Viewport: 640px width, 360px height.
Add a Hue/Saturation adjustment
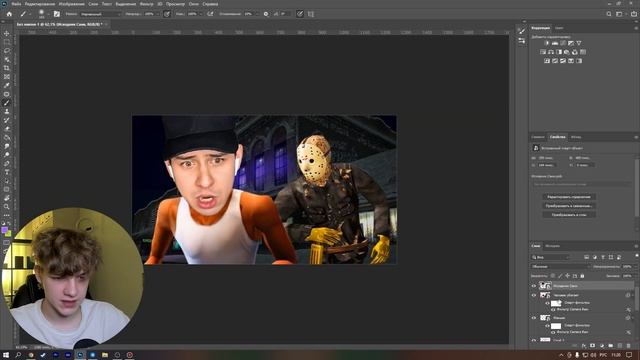543,52
